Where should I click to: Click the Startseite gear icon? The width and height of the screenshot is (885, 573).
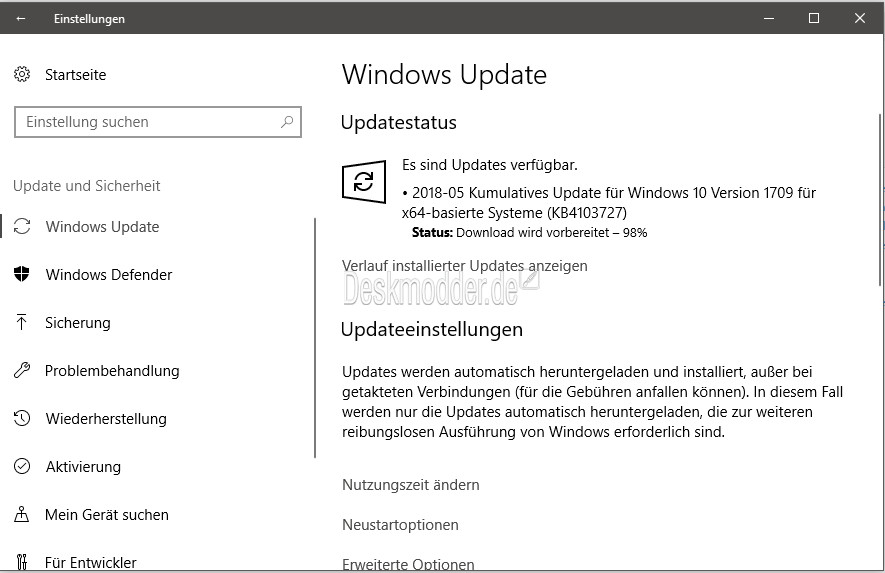pyautogui.click(x=22, y=74)
